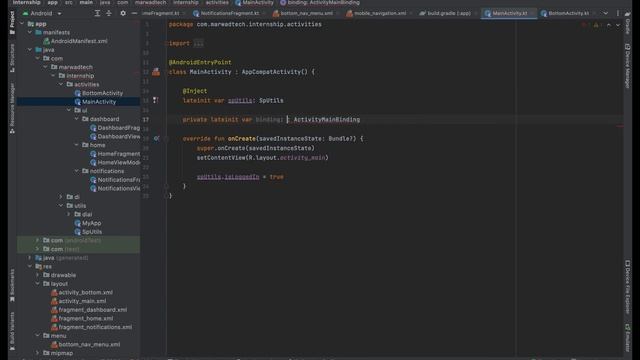Select activity_bottom.xml layout file
Viewport: 640px width, 360px height.
[x=82, y=293]
